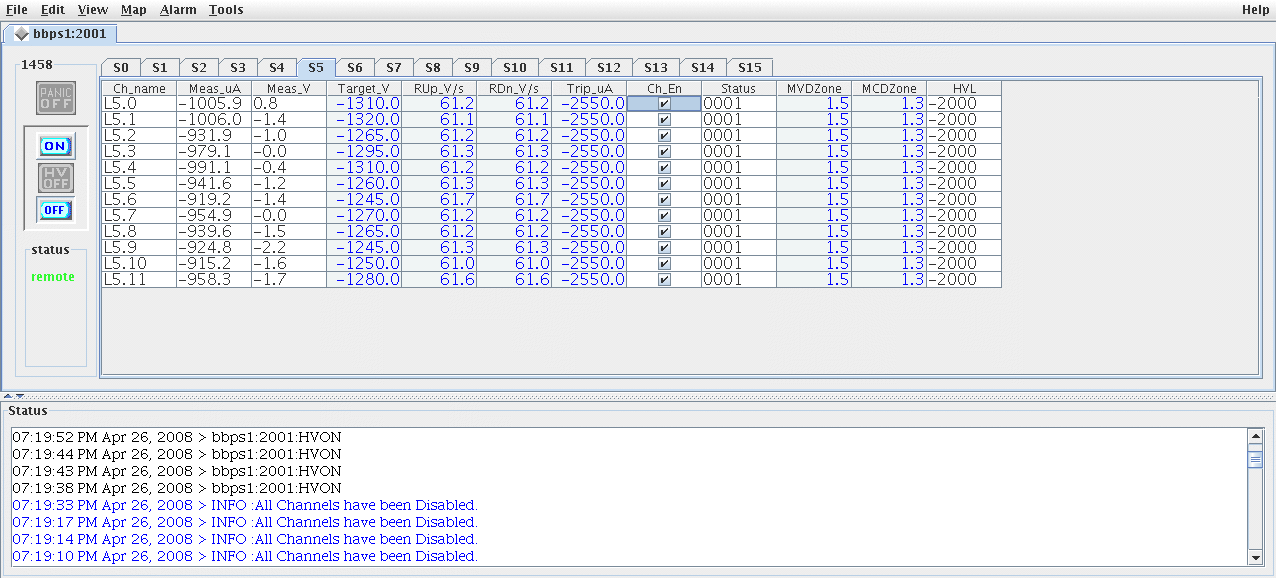Click log entry at 07:19:52 PM HVON

tap(177, 437)
